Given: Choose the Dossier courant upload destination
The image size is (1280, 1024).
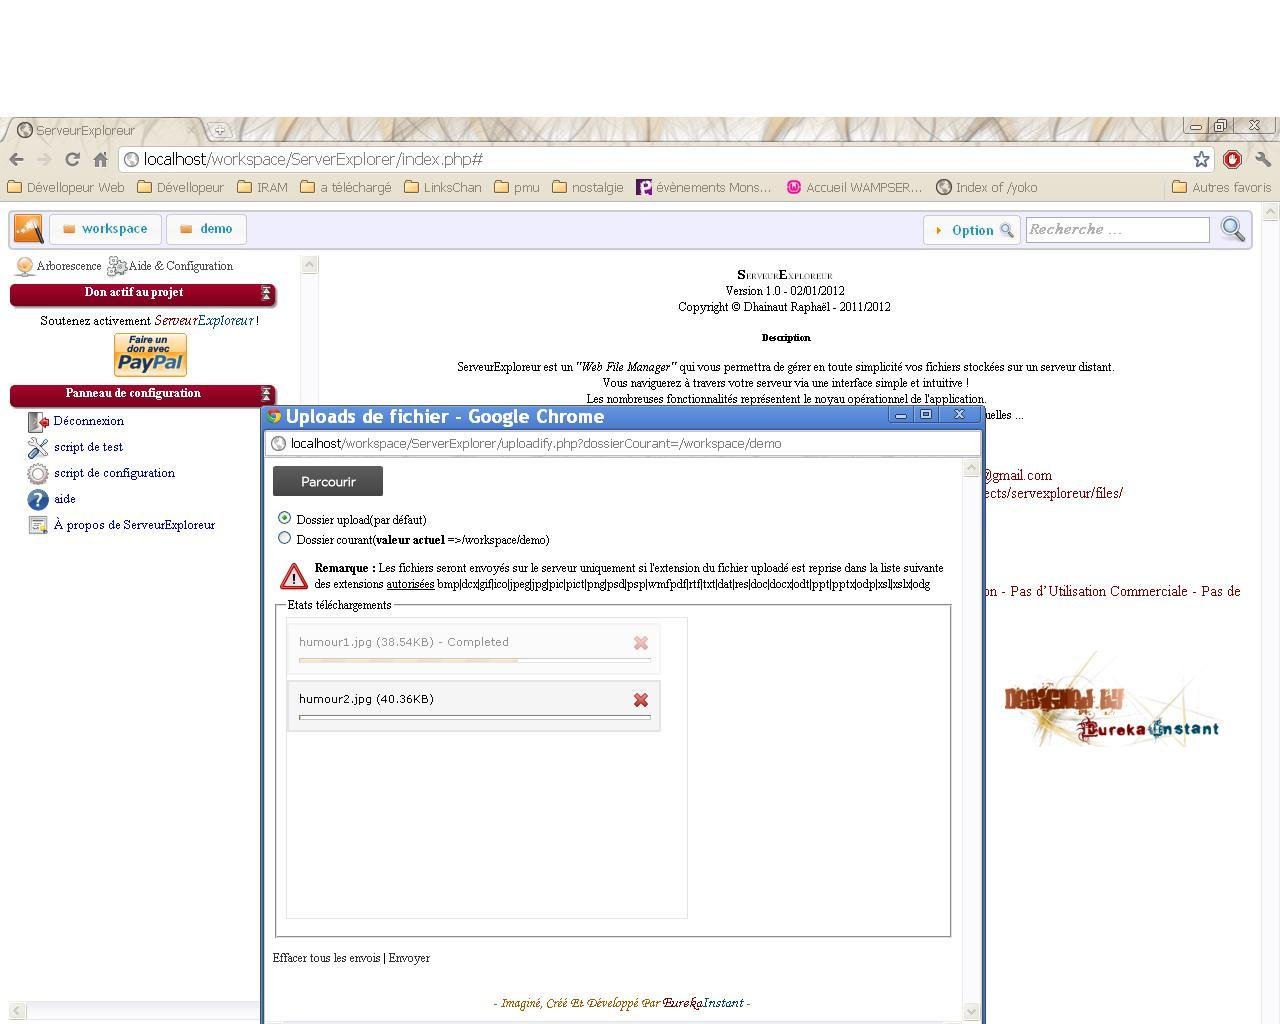Looking at the screenshot, I should (285, 538).
